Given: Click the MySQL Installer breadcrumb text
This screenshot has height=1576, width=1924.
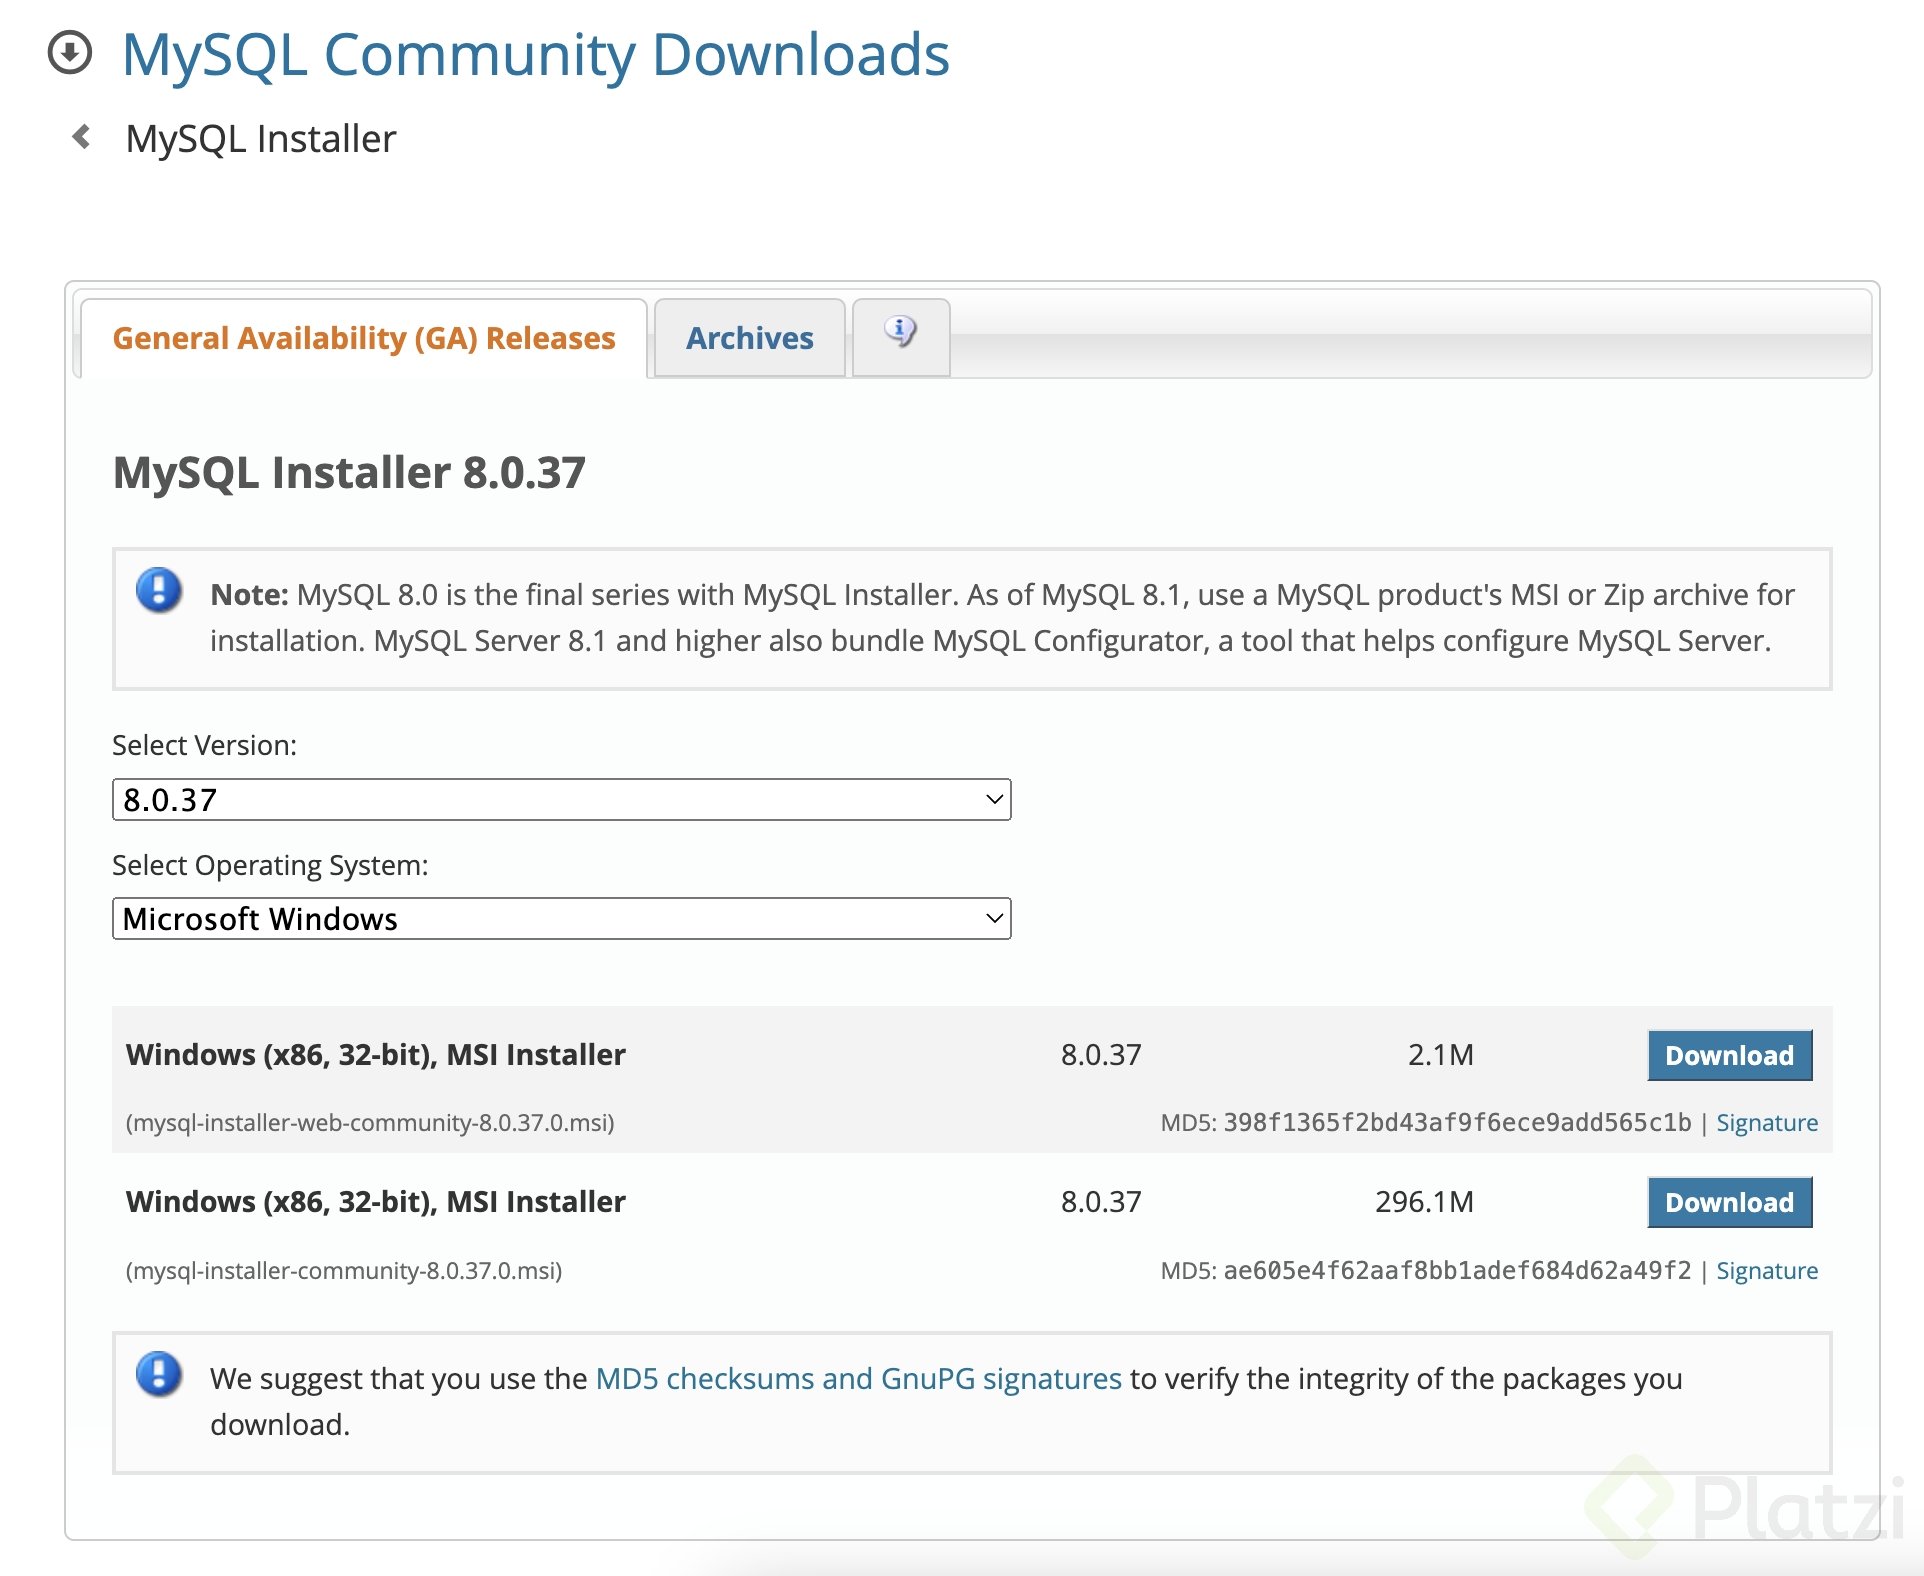Looking at the screenshot, I should [x=261, y=138].
